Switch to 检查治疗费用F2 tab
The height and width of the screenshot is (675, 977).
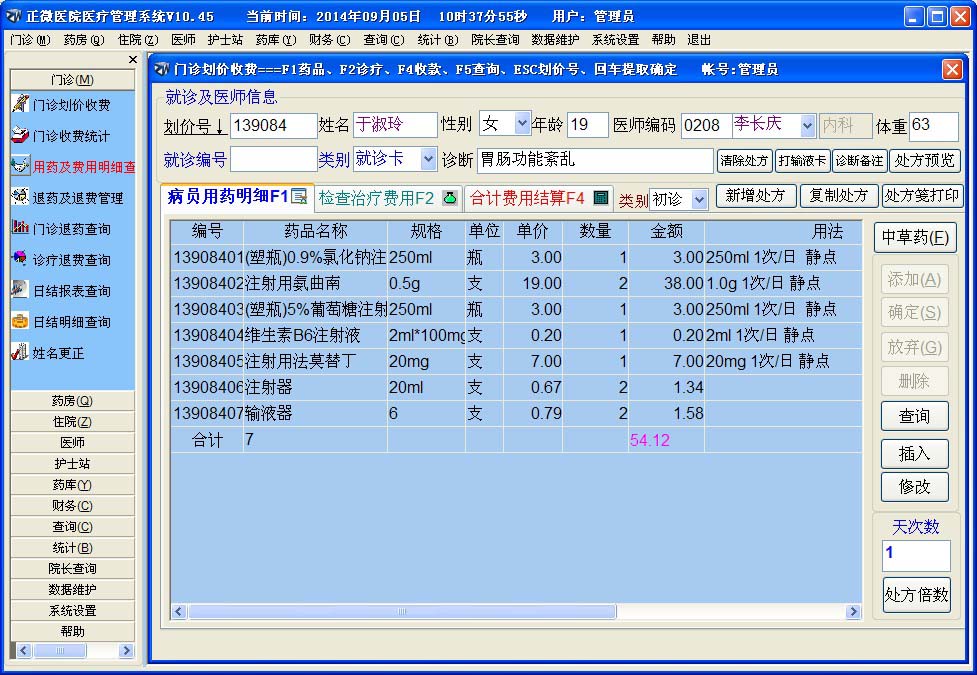[x=388, y=198]
